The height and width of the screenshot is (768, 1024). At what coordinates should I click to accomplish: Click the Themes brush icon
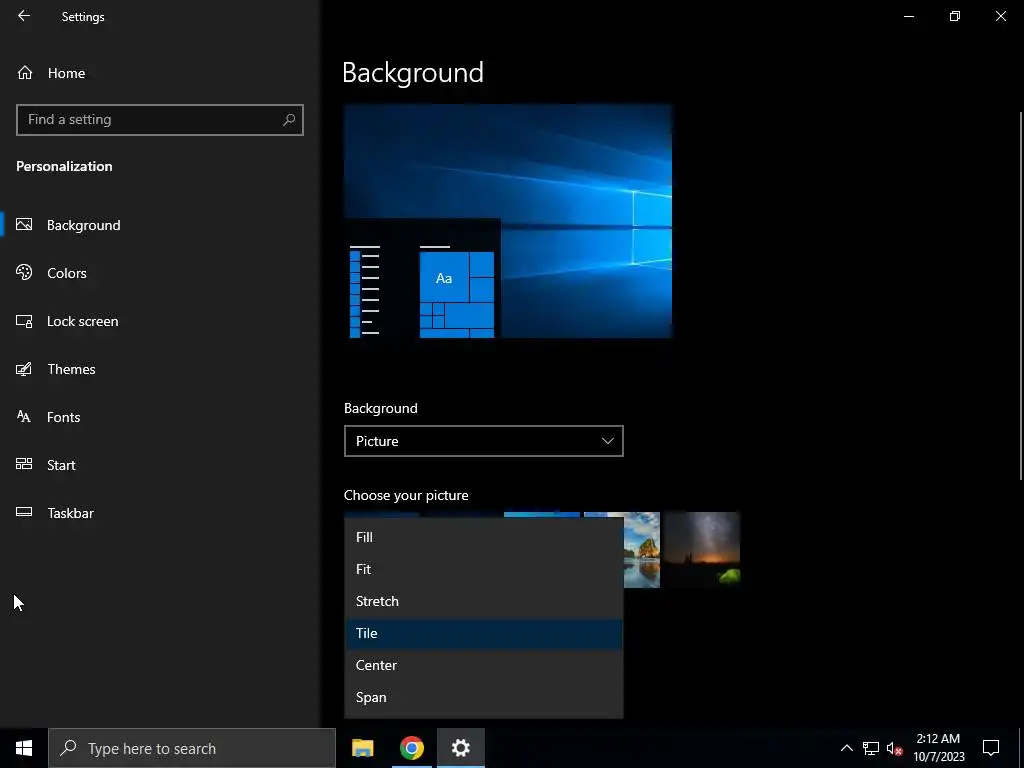coord(24,369)
